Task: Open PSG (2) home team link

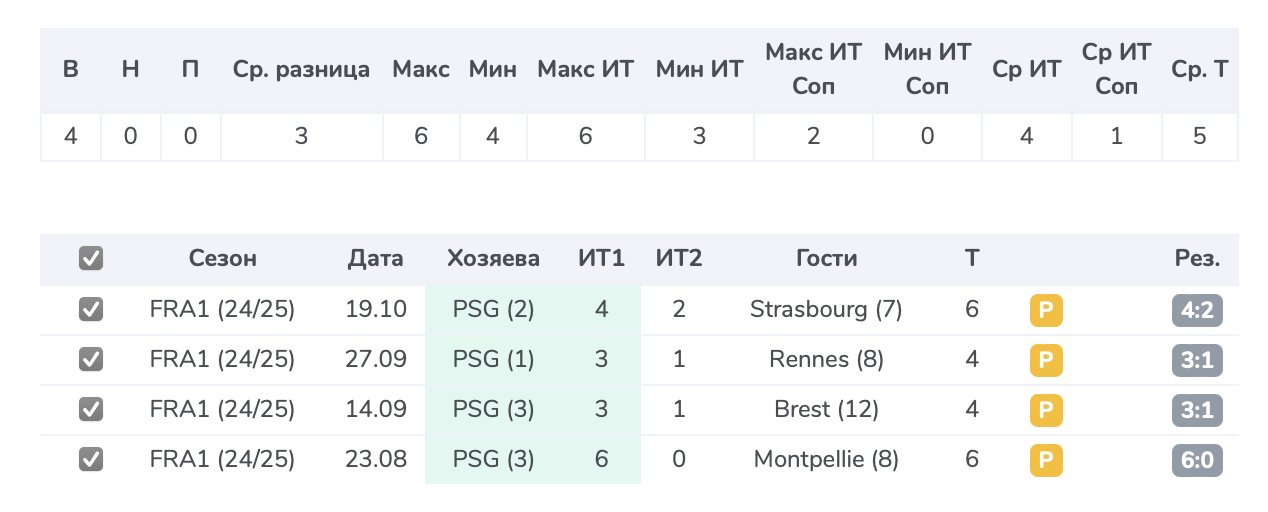Action: 494,310
